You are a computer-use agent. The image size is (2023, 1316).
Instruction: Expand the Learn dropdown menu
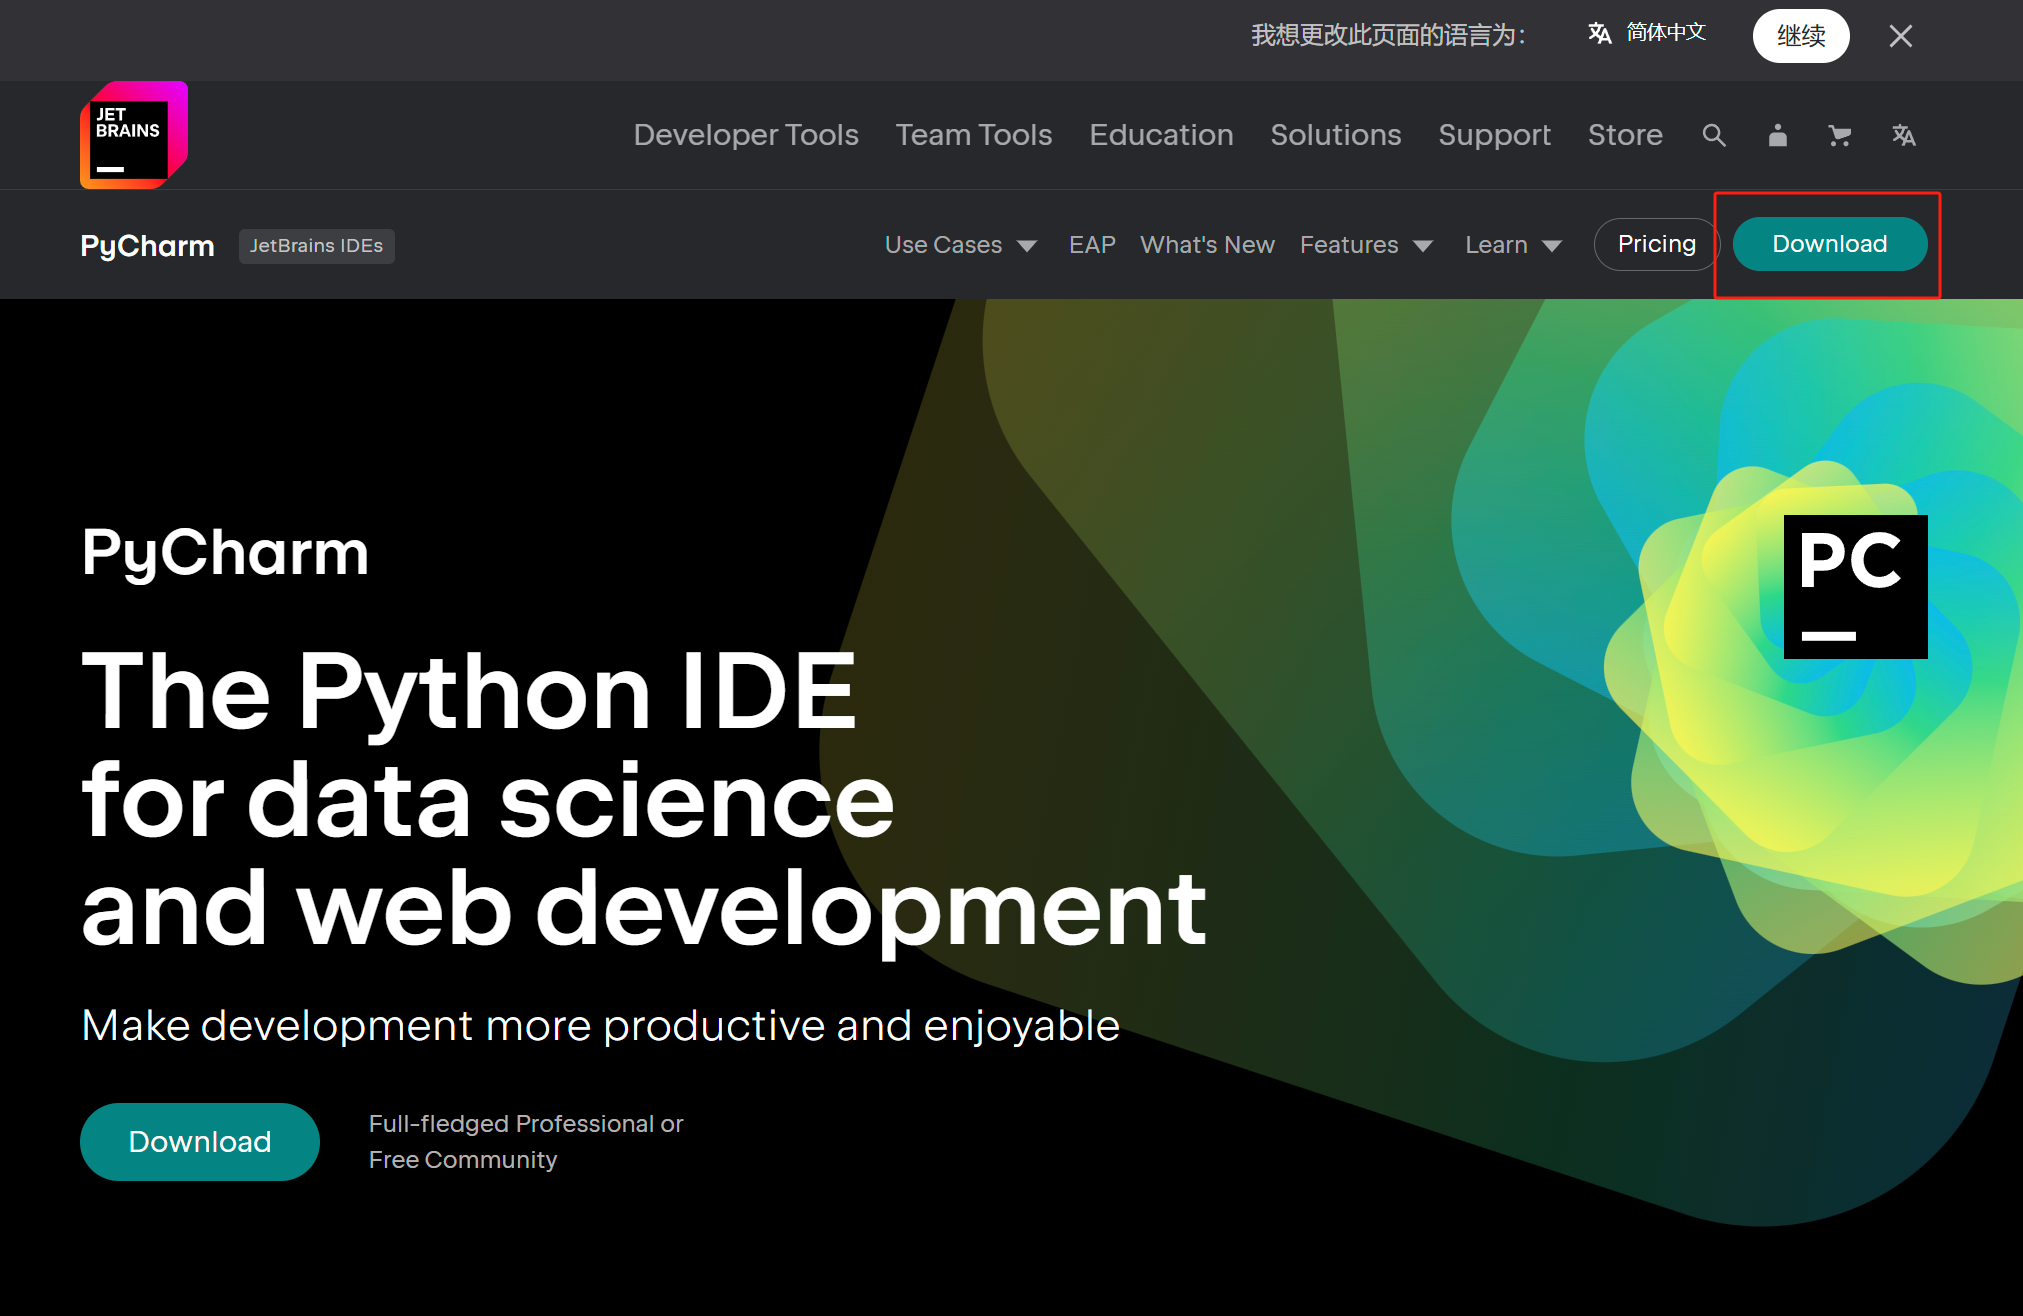1513,245
